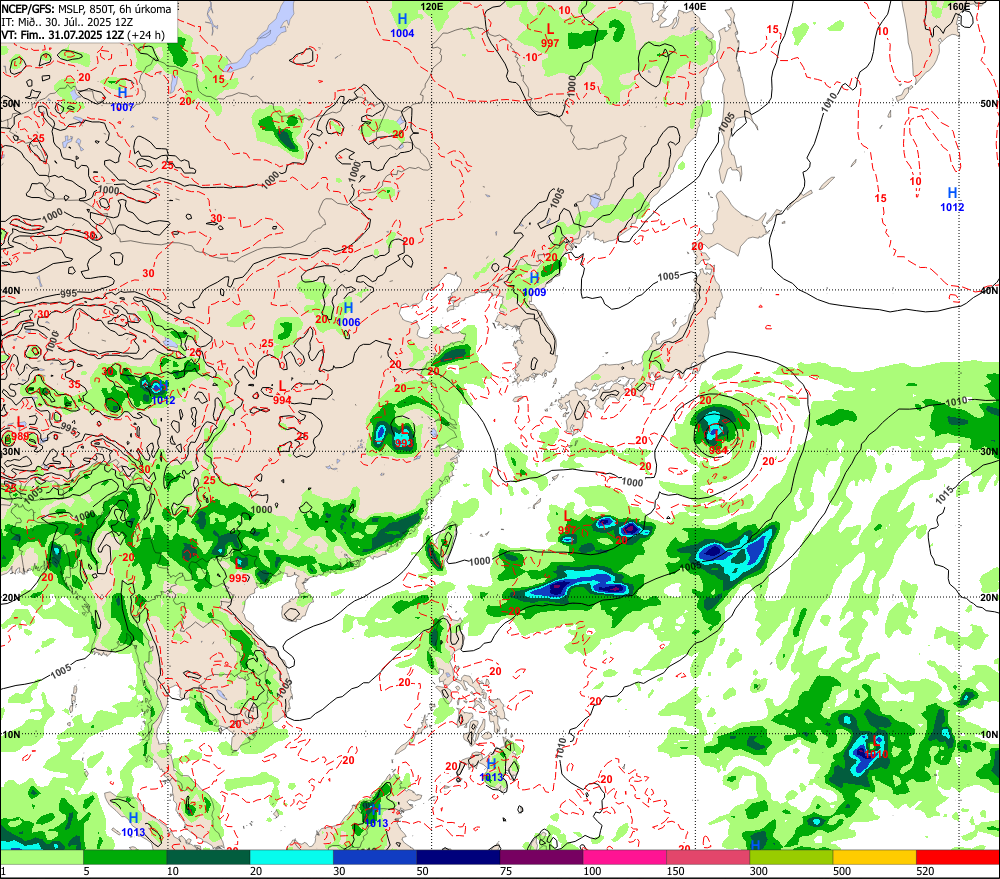Screen dimensions: 1000x879
Task: Click the high pressure marker 'H 1006'
Action: point(348,314)
